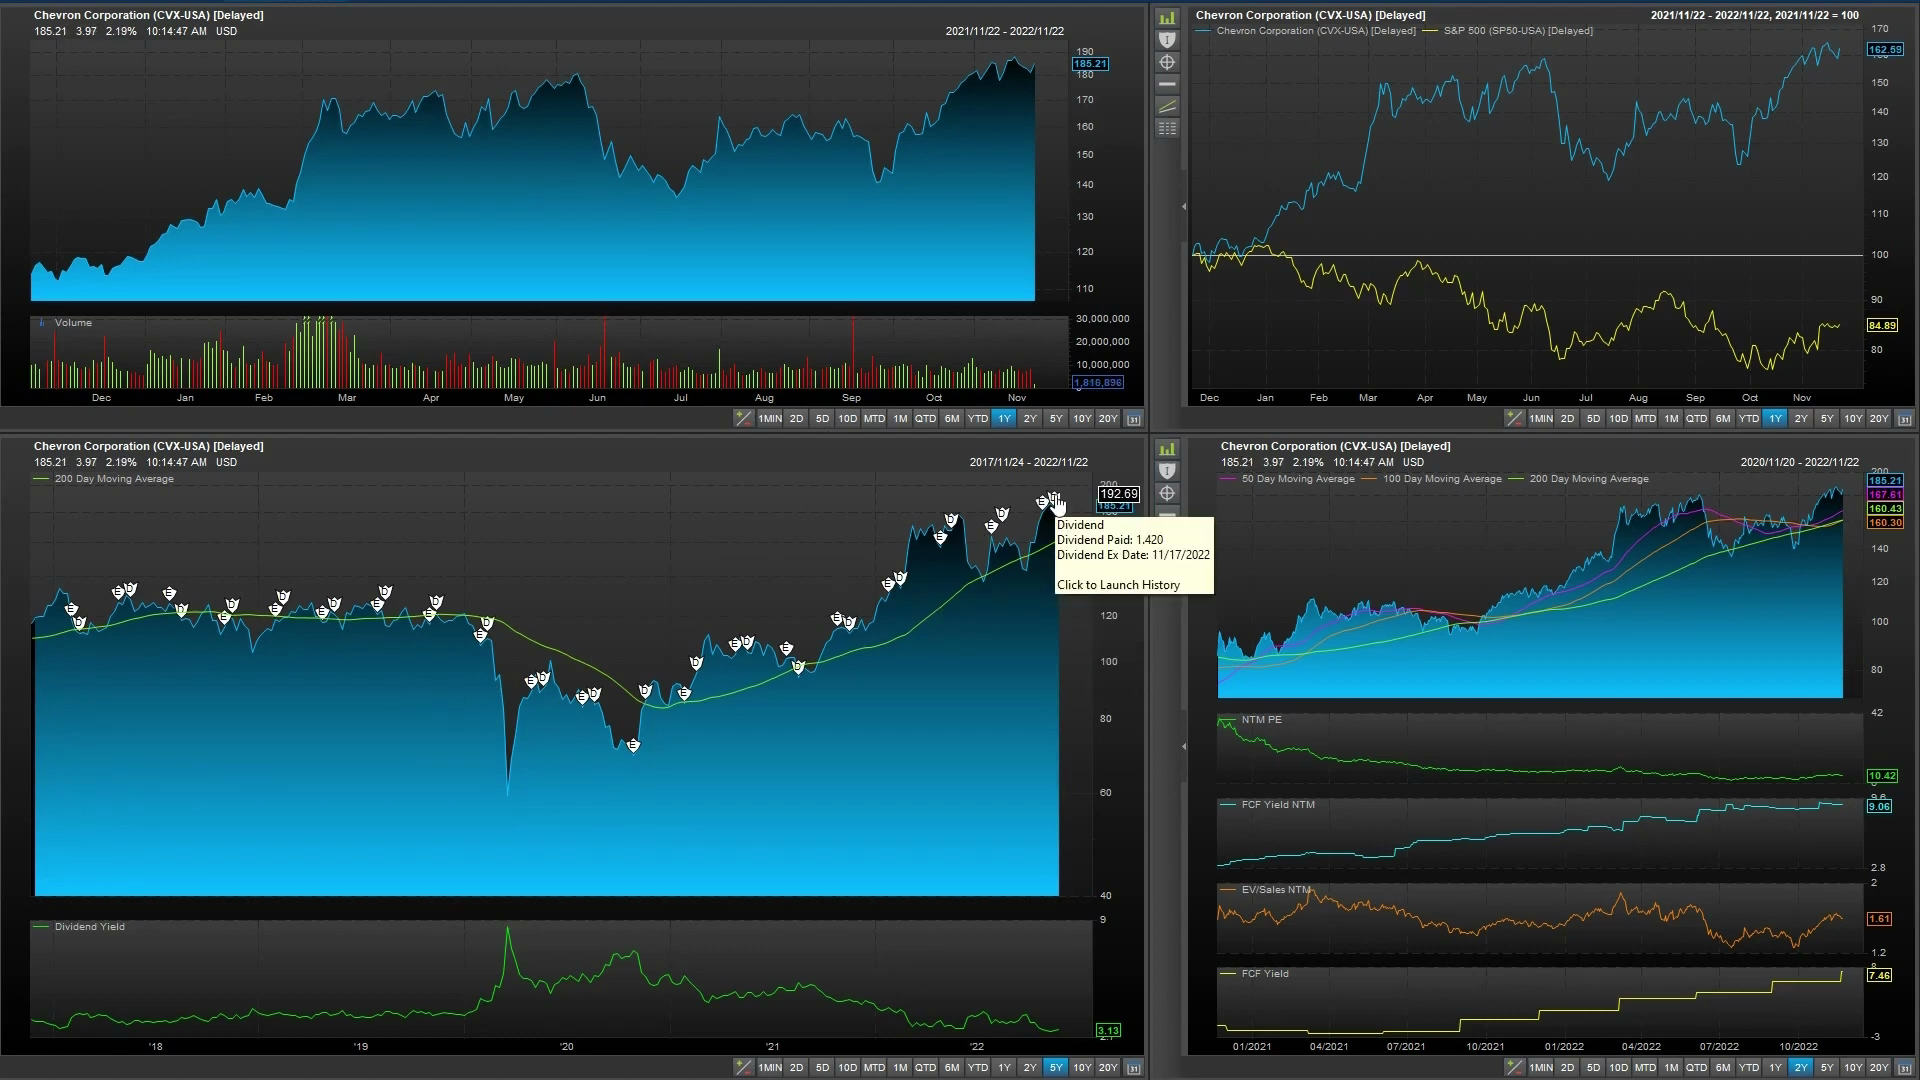
Task: Select 5D range under the volume chart
Action: point(822,419)
